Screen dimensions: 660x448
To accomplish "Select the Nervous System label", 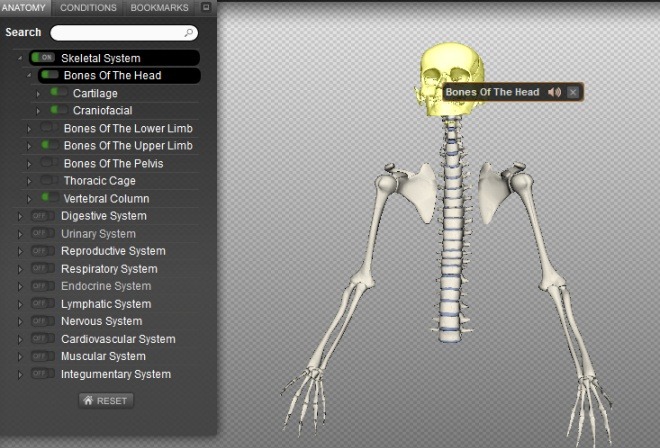I will click(x=101, y=321).
